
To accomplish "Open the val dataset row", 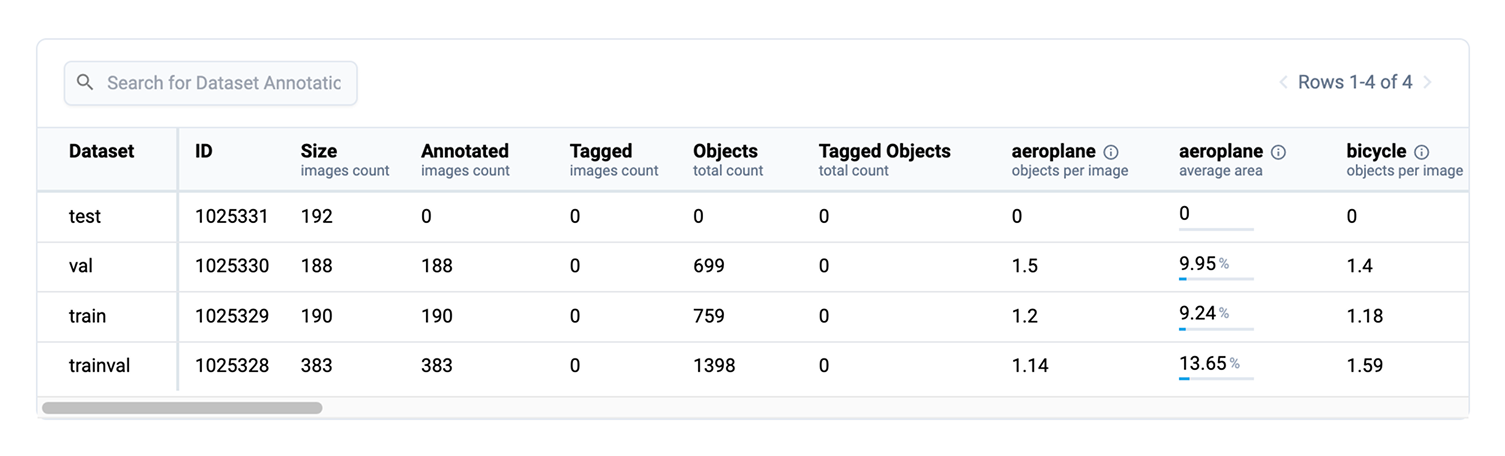I will coord(81,266).
